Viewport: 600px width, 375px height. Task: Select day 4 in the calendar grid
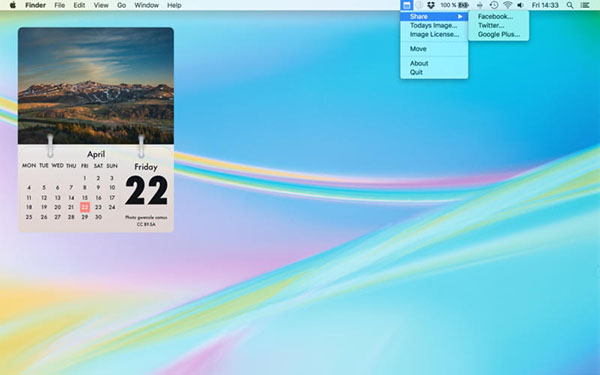point(29,188)
